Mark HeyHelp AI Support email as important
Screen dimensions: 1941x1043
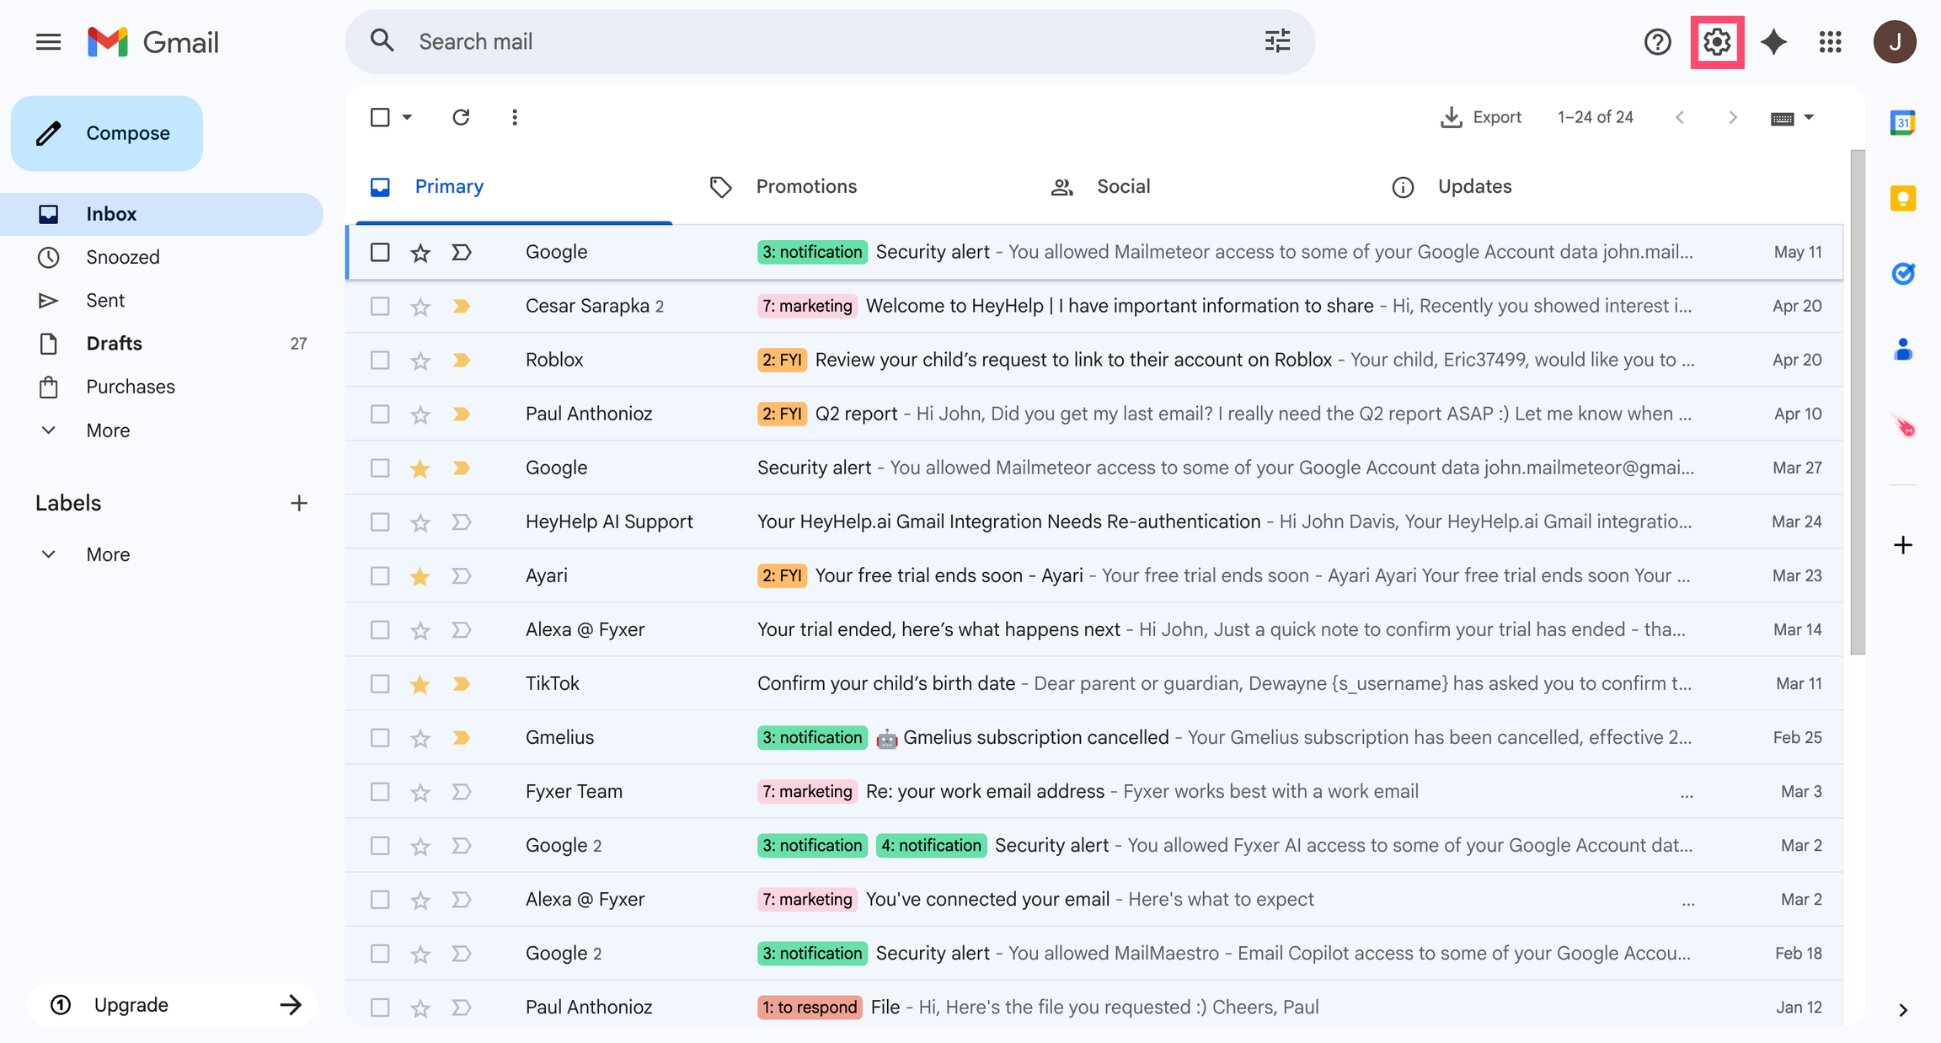[x=461, y=522]
